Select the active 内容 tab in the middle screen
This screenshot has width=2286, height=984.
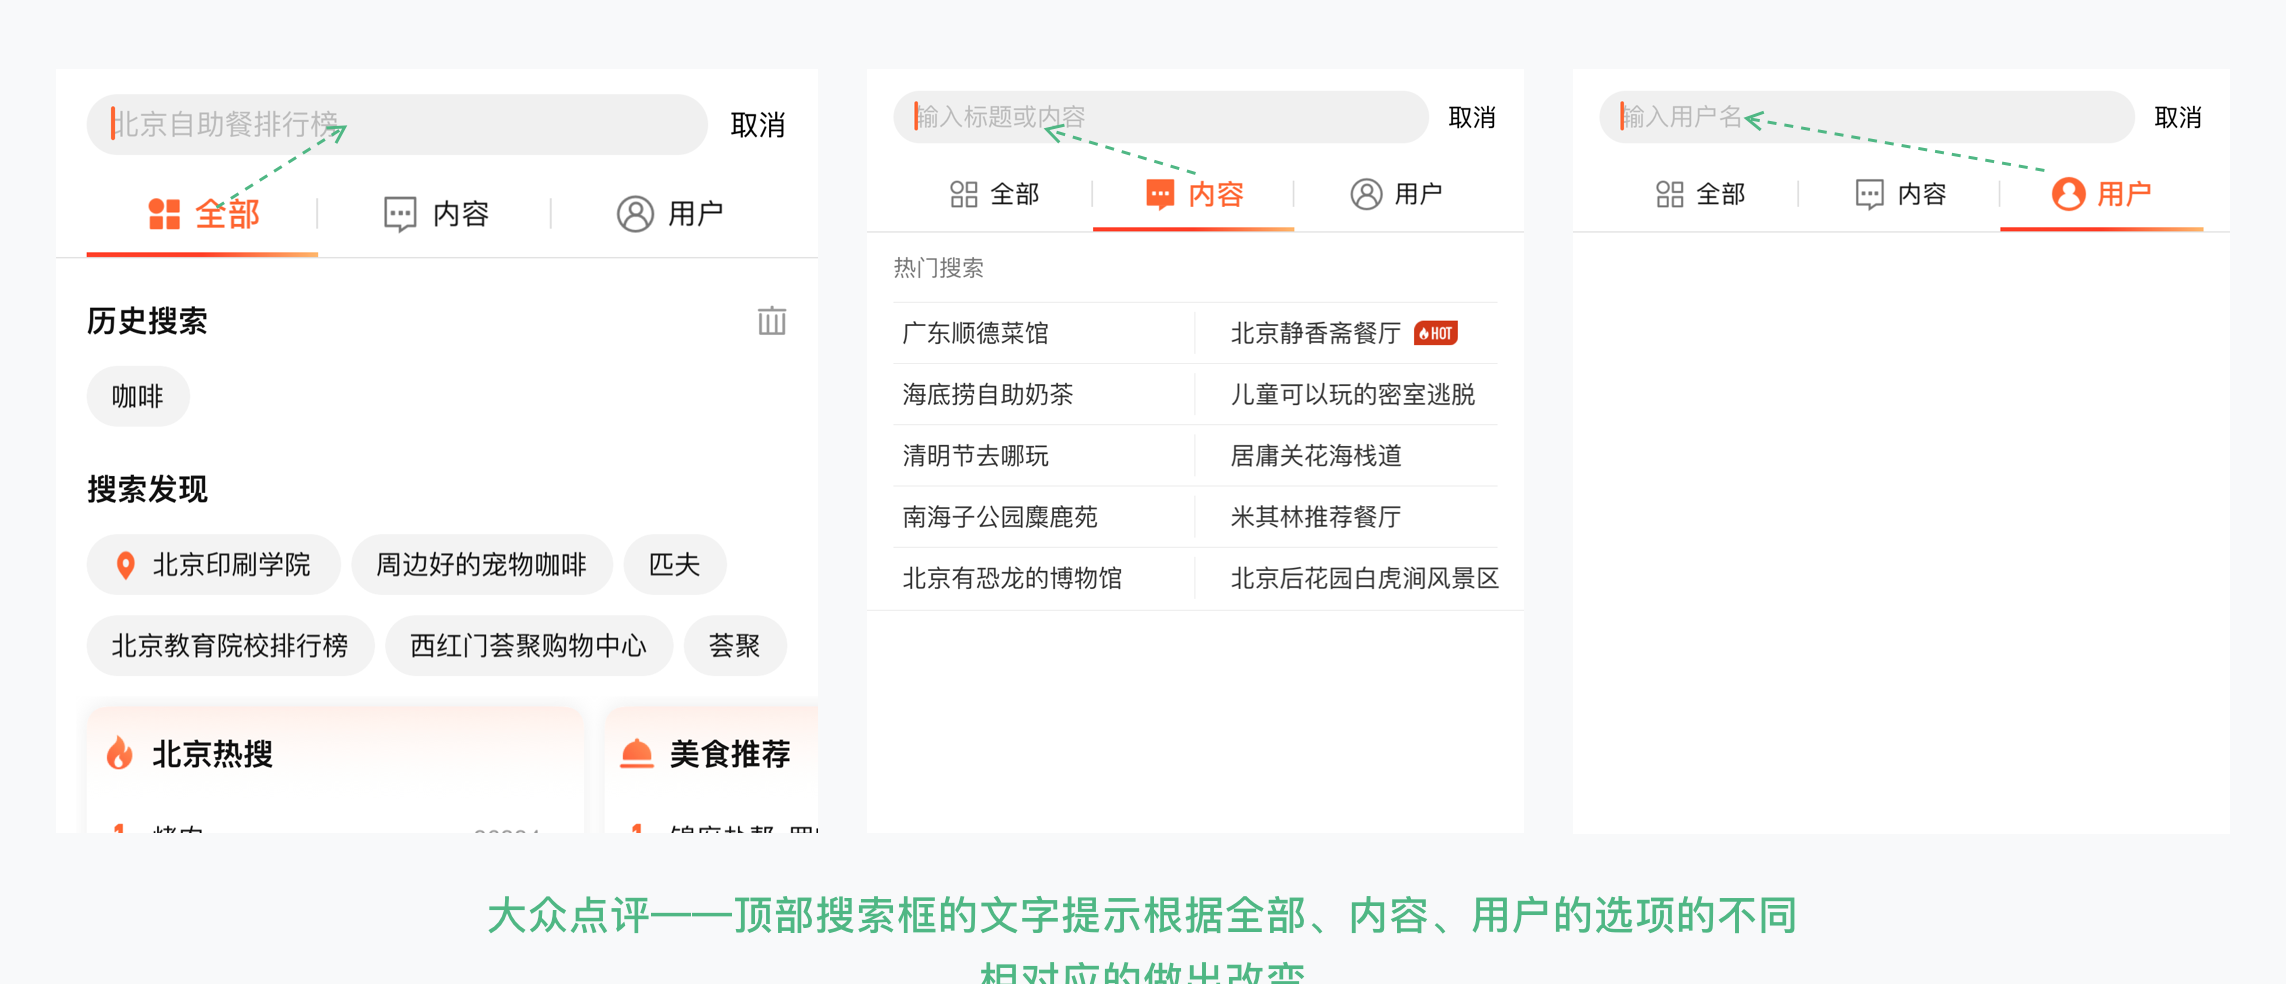point(1194,194)
